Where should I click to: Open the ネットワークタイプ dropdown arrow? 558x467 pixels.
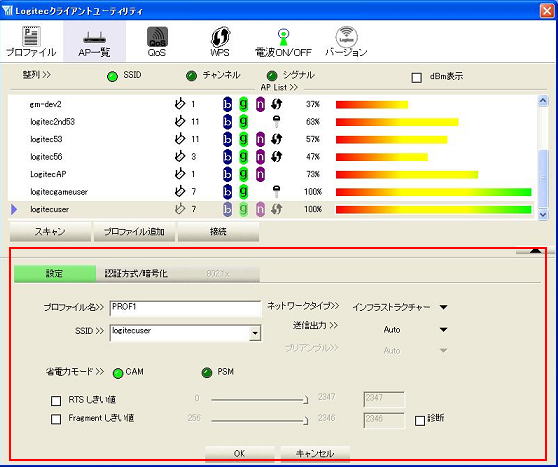[x=443, y=307]
